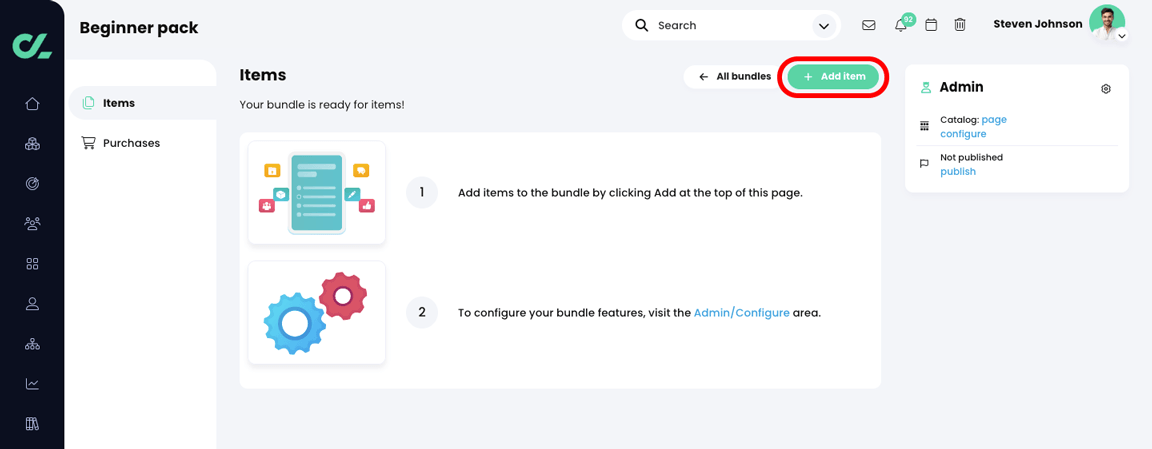Click the gears illustration thumbnail
Image resolution: width=1152 pixels, height=449 pixels.
(x=317, y=312)
